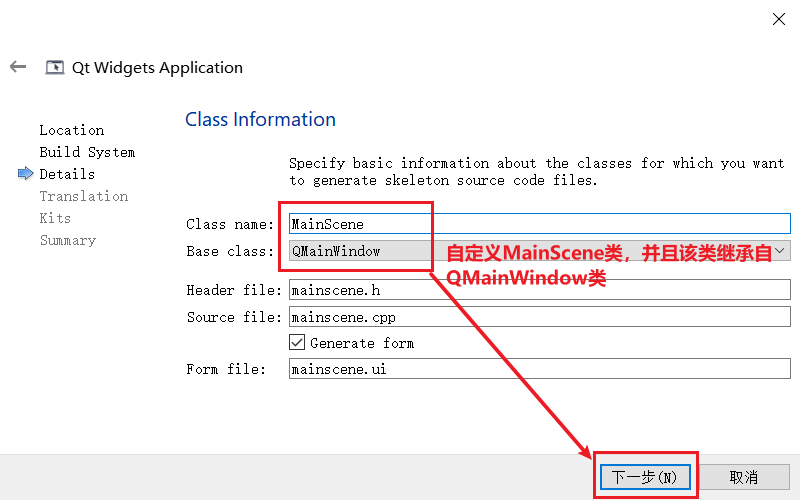Click the Form file input field
Viewport: 800px width, 500px height.
pyautogui.click(x=539, y=369)
